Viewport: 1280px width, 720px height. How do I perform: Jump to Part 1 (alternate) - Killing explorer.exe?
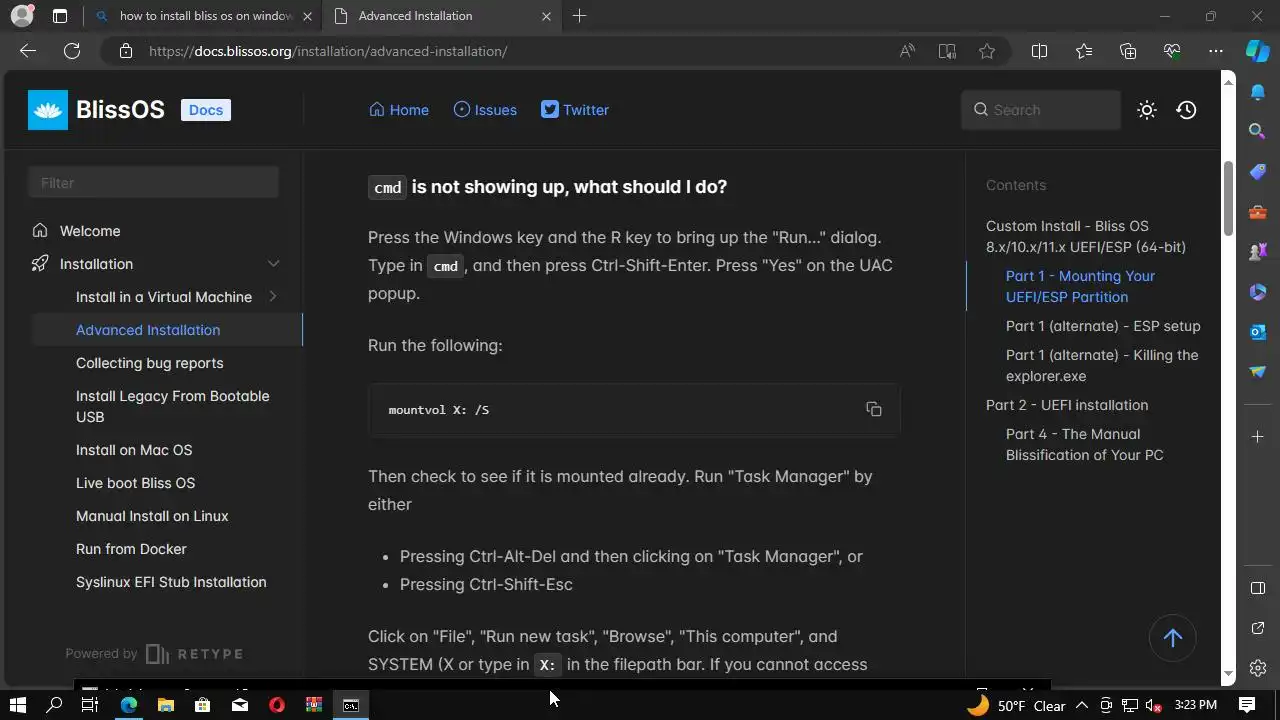[x=1102, y=365]
